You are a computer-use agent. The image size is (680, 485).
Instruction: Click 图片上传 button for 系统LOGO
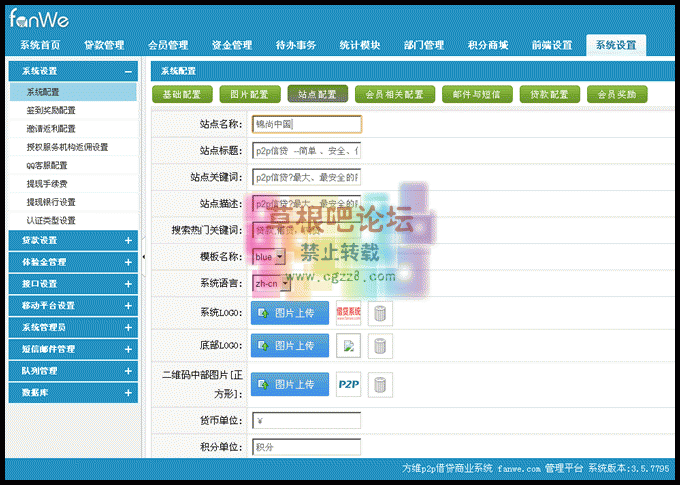[290, 313]
